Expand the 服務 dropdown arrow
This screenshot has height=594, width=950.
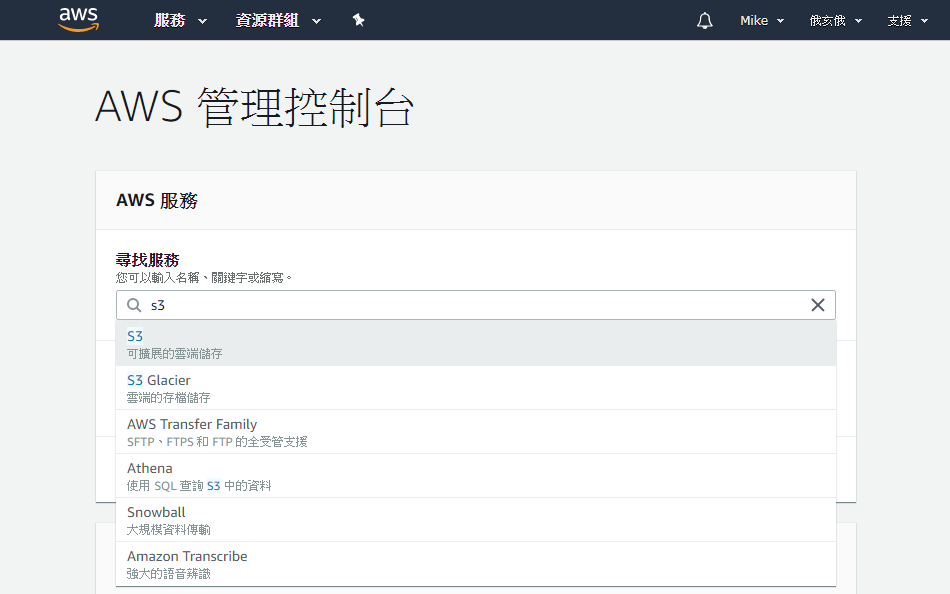click(x=202, y=21)
